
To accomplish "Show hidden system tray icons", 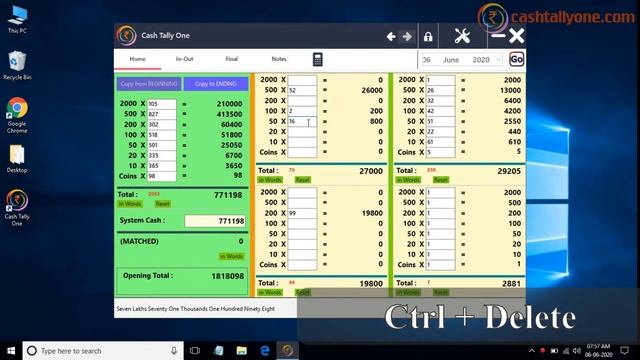I will 531,351.
